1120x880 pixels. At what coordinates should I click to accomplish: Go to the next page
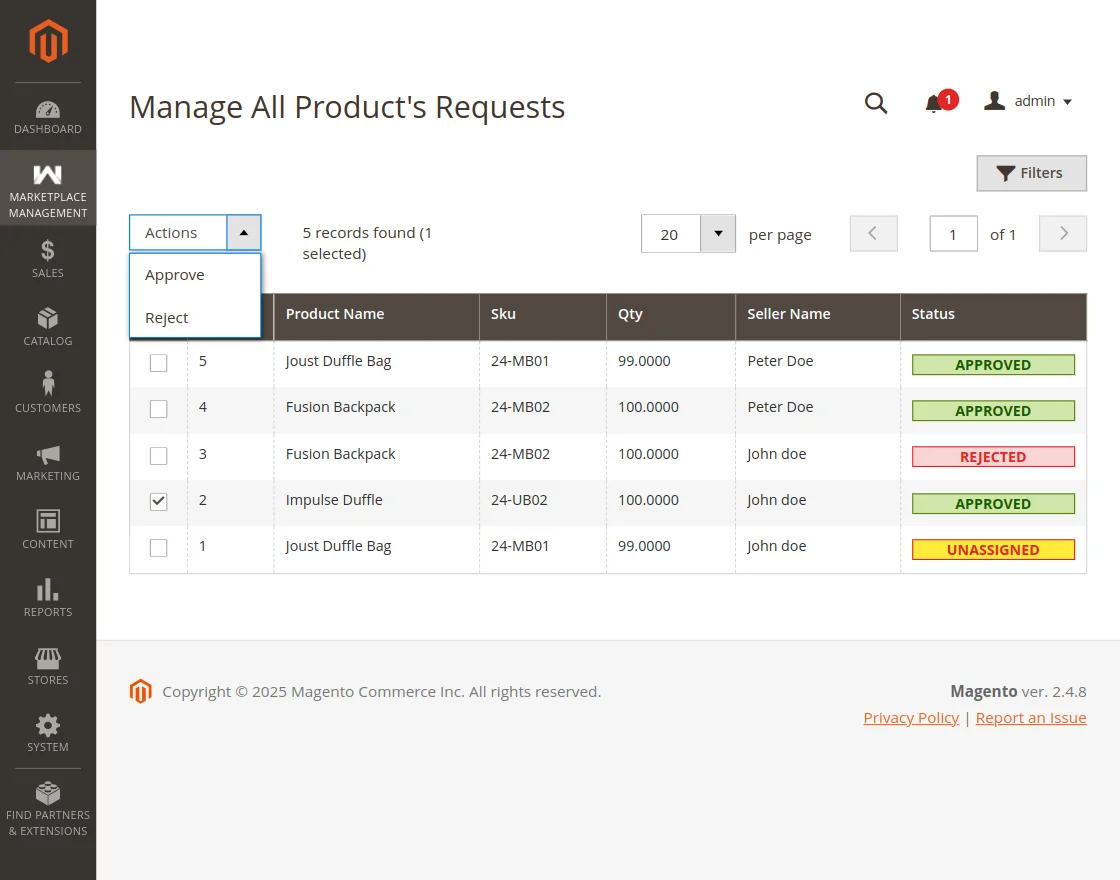[1063, 234]
